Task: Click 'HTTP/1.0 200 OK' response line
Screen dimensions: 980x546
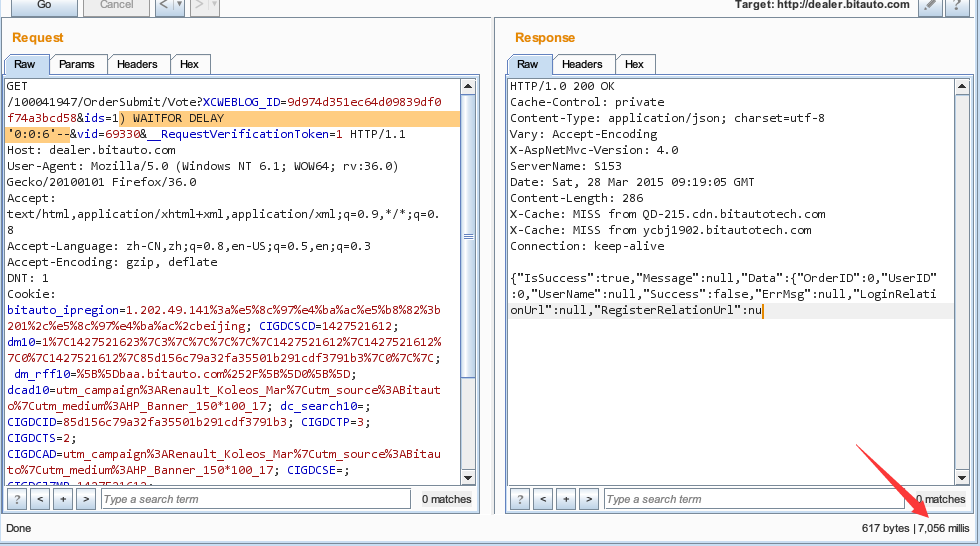Action: [562, 86]
